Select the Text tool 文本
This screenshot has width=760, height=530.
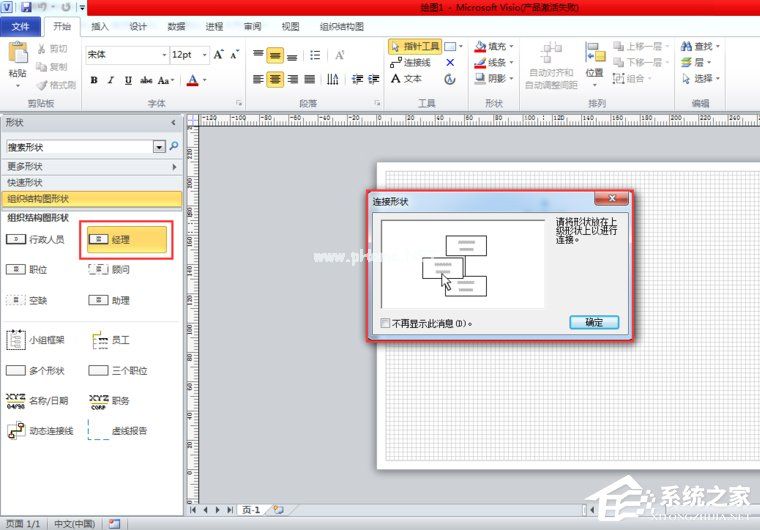click(x=406, y=79)
